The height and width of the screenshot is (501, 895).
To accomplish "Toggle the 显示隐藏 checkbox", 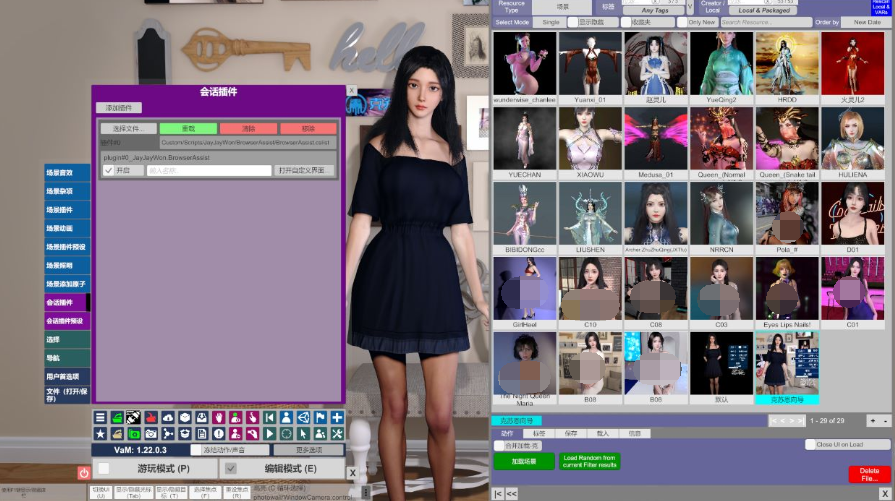I will click(573, 22).
